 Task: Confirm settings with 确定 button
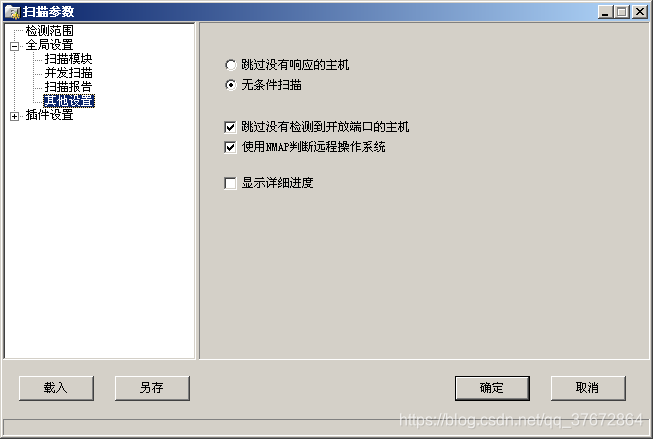pos(492,388)
